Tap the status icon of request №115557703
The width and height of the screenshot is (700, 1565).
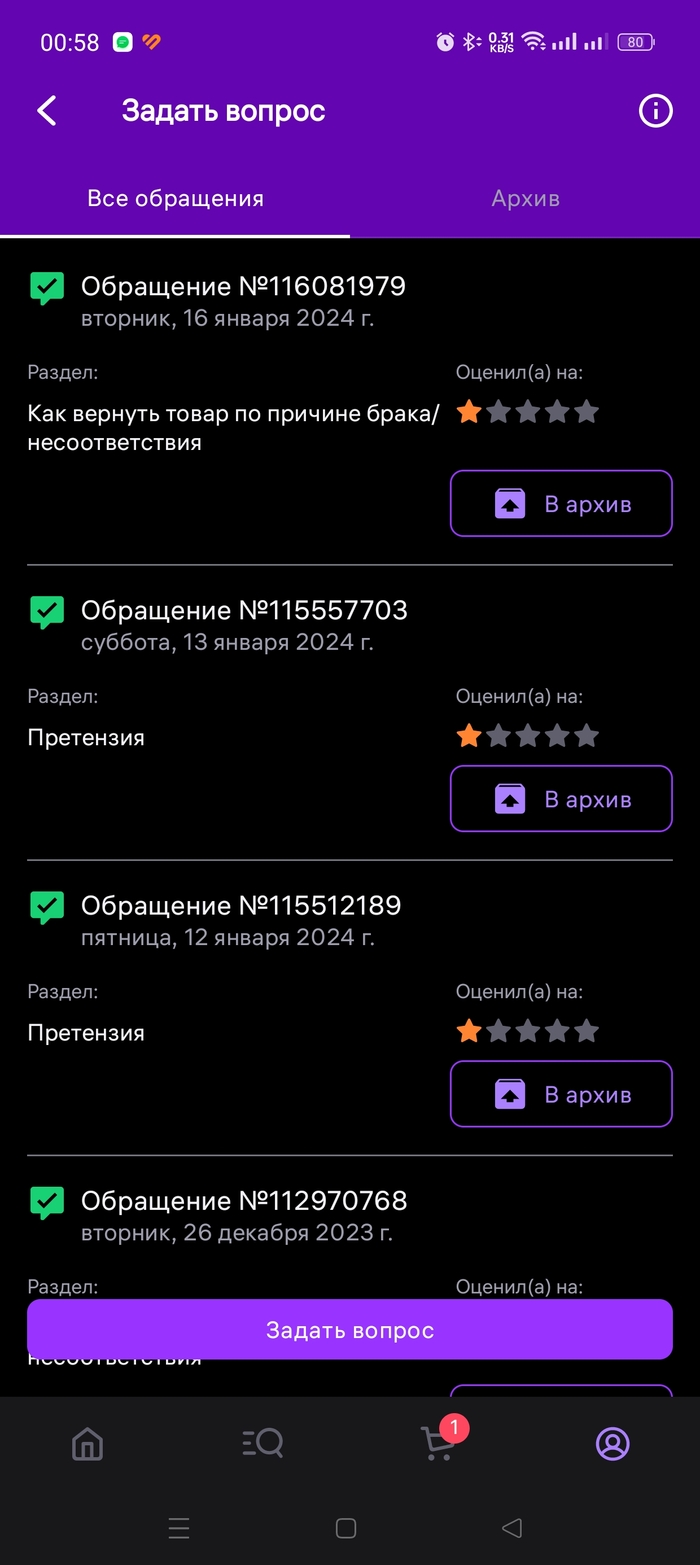tap(47, 612)
